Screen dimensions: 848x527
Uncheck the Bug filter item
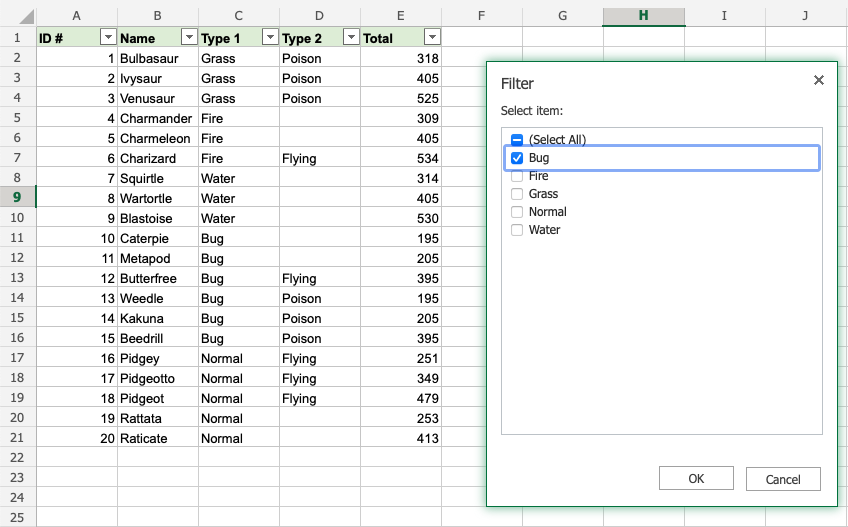517,158
